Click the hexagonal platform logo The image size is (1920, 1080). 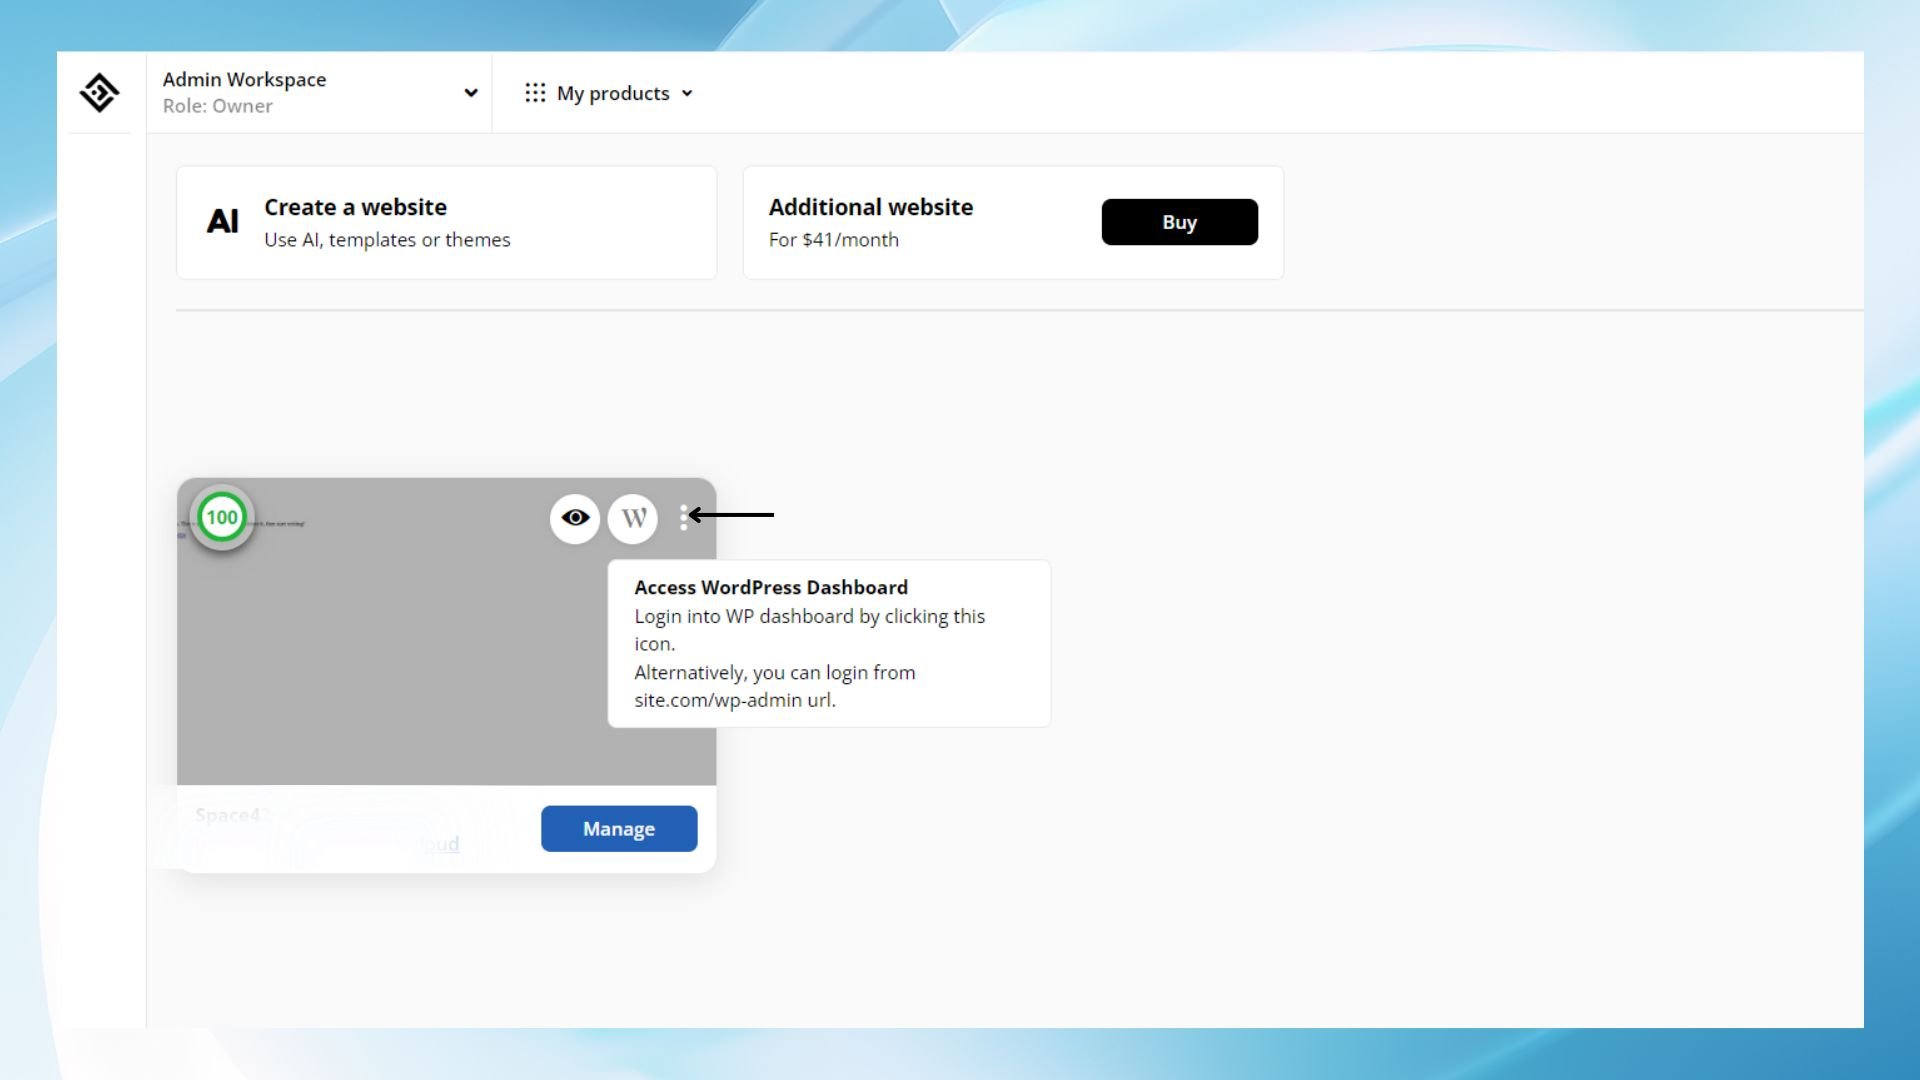point(99,93)
